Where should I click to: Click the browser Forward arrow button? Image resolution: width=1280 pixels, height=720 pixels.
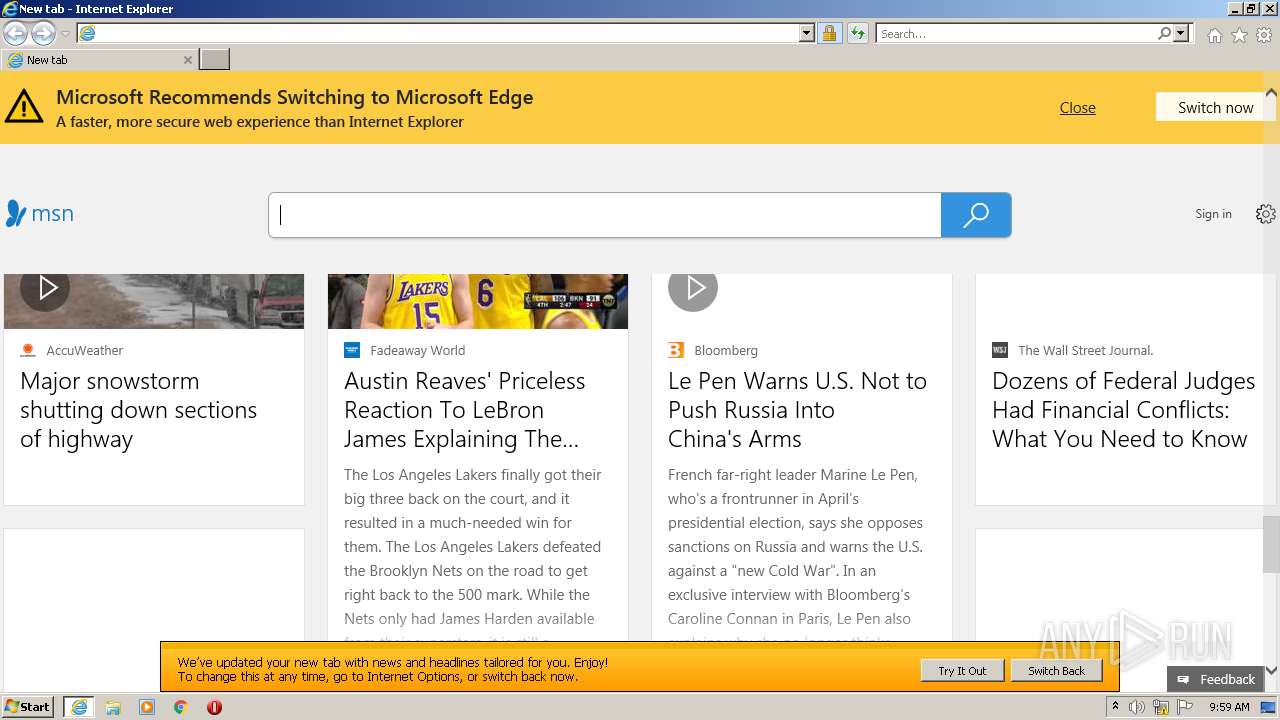coord(43,33)
